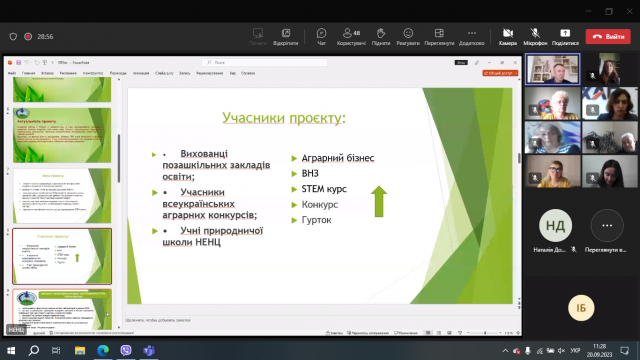This screenshot has height=360, width=640.
Task: Raise your hand in the meeting
Action: 380,36
